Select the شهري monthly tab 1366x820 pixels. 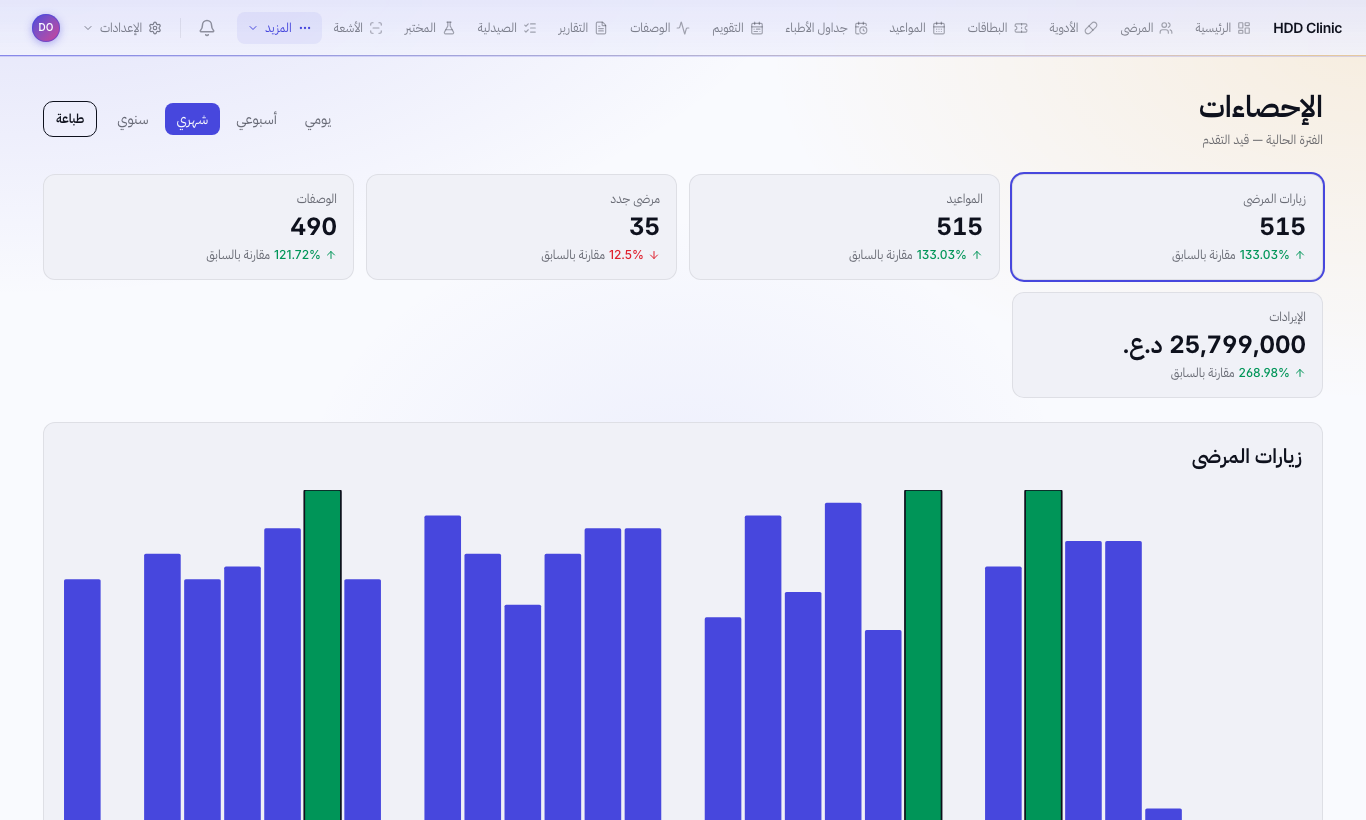[192, 119]
